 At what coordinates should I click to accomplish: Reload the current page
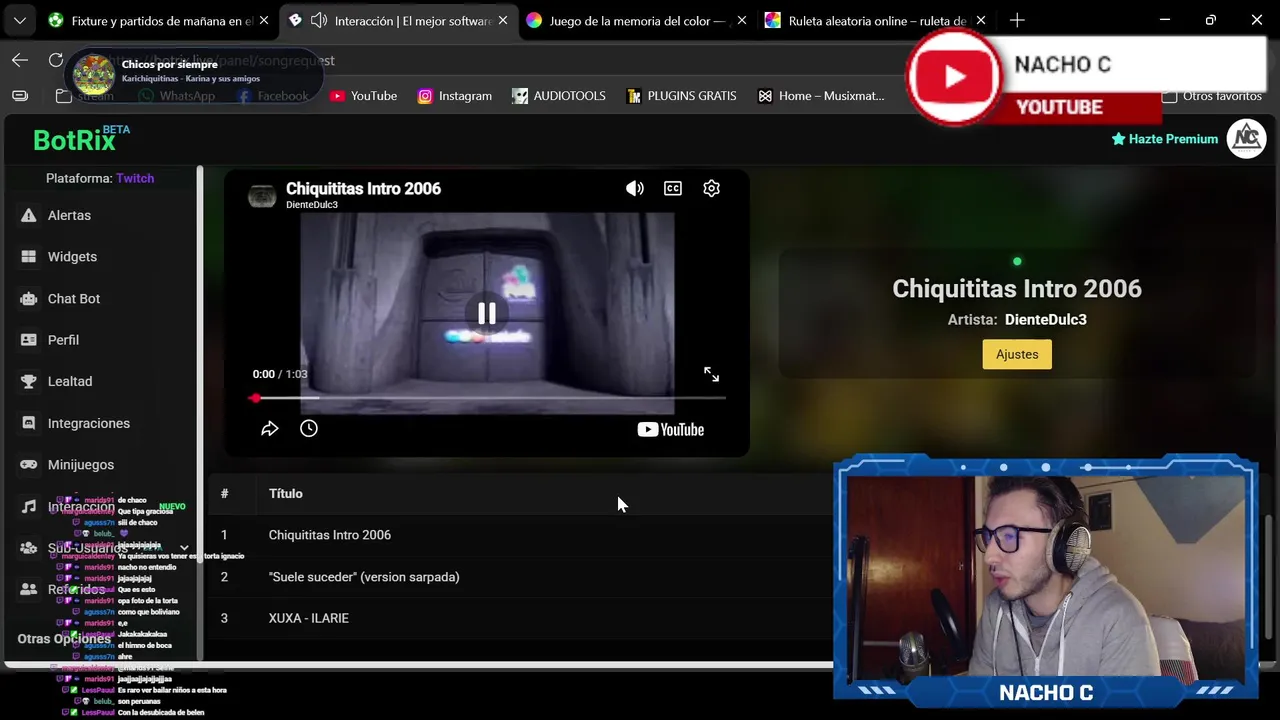56,60
